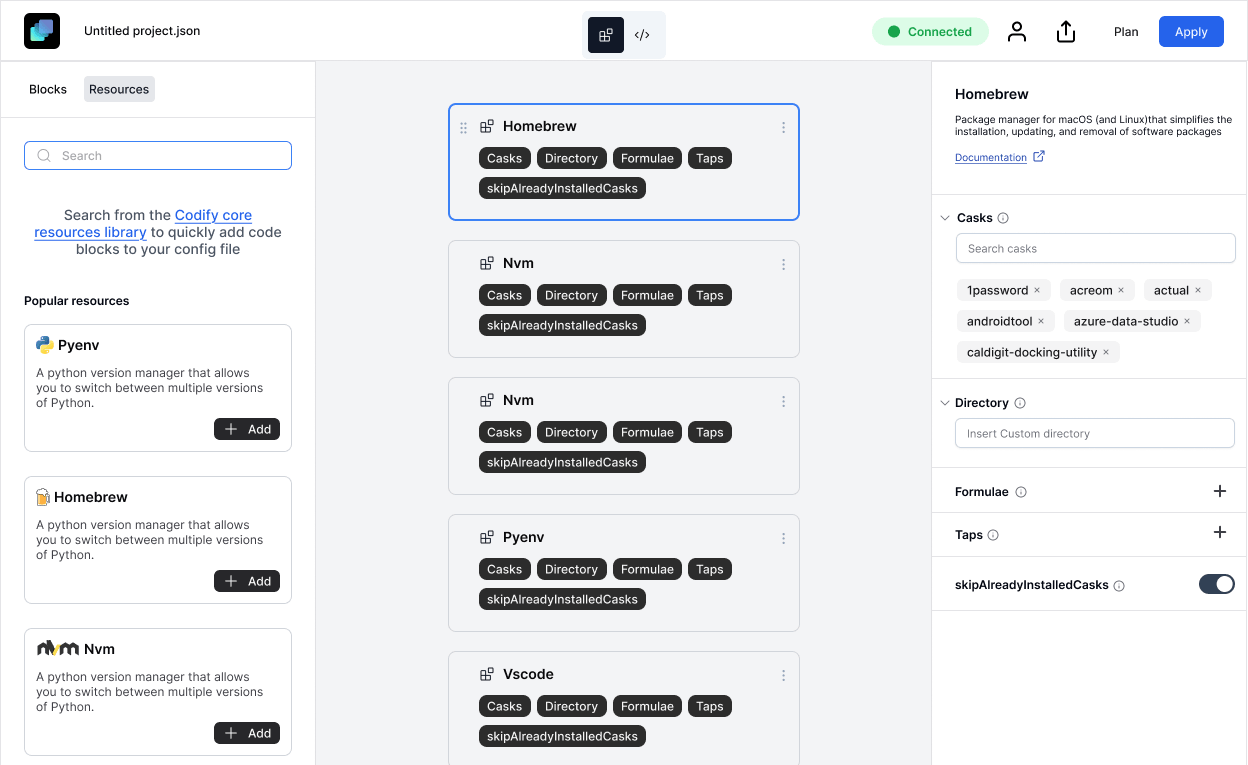This screenshot has height=765, width=1248.
Task: Click the skipAlreadyInstalledCasks tag in Pyenv block
Action: 562,599
